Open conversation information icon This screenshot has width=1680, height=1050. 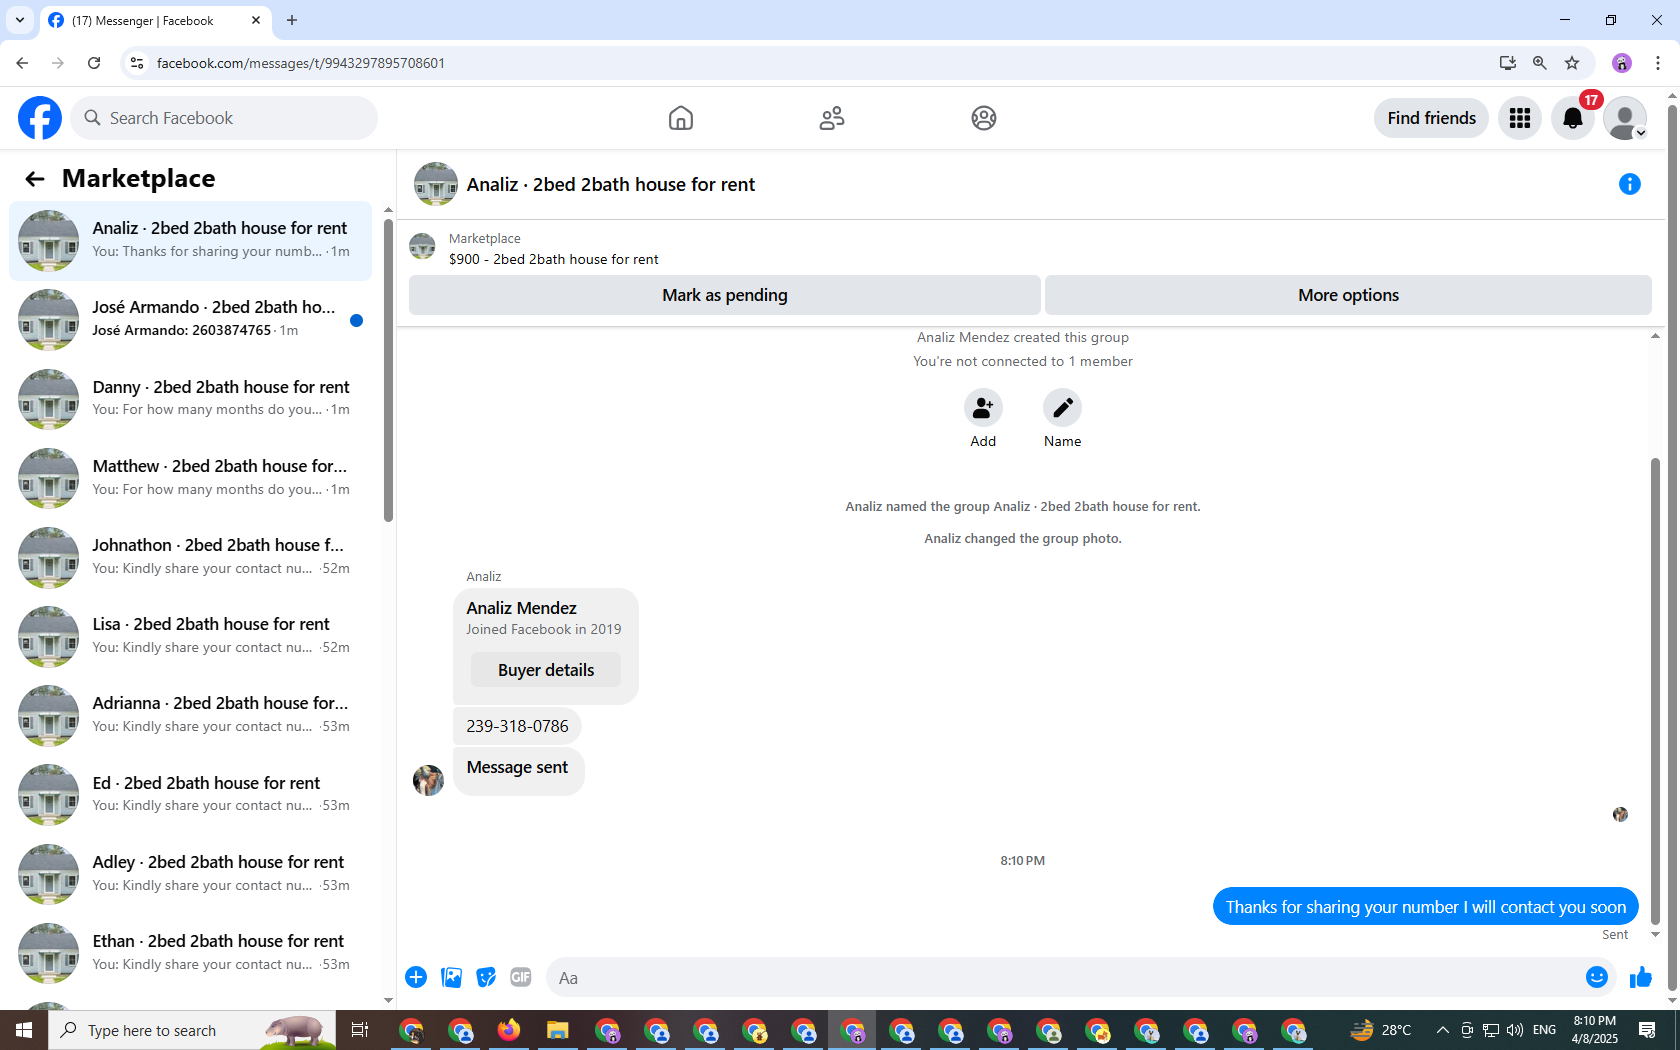click(1630, 184)
